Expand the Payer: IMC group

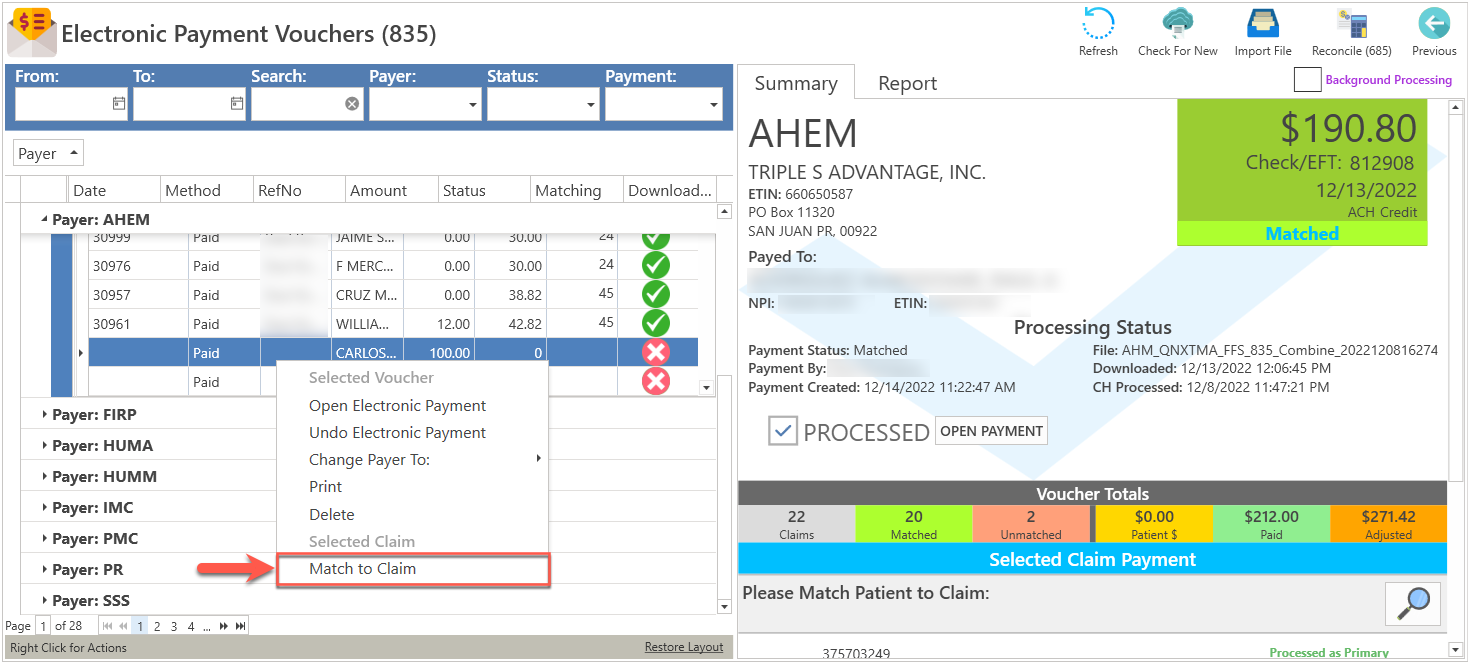click(x=44, y=508)
